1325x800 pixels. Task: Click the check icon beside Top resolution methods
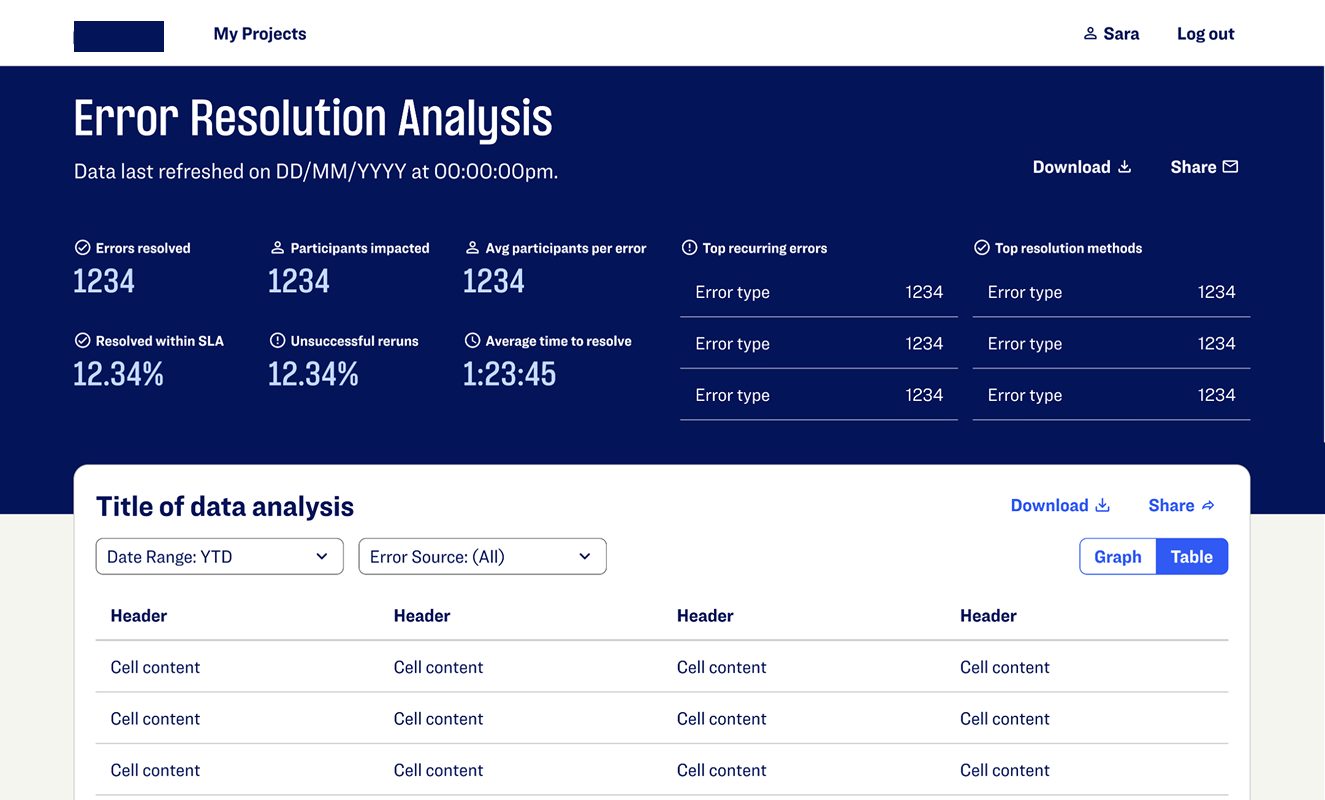pos(982,248)
